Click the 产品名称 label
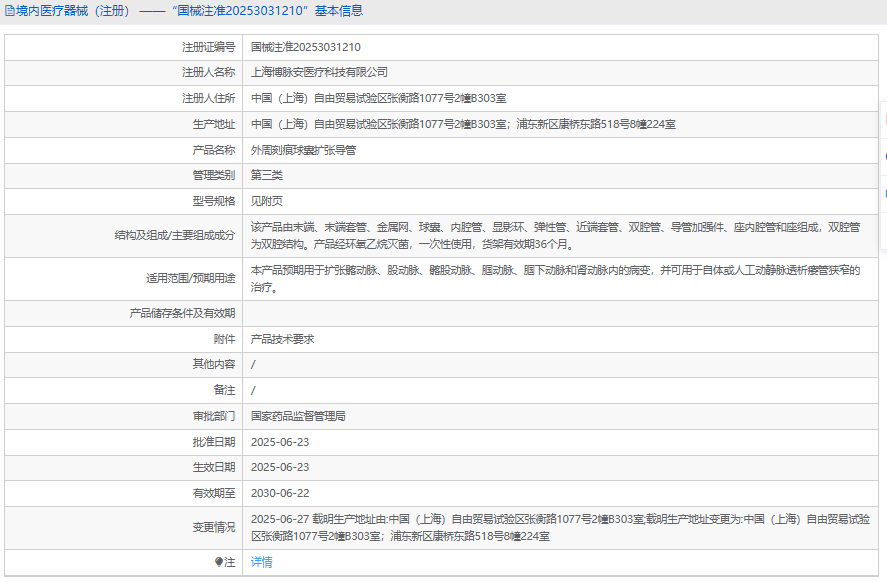The image size is (887, 582). pyautogui.click(x=214, y=150)
